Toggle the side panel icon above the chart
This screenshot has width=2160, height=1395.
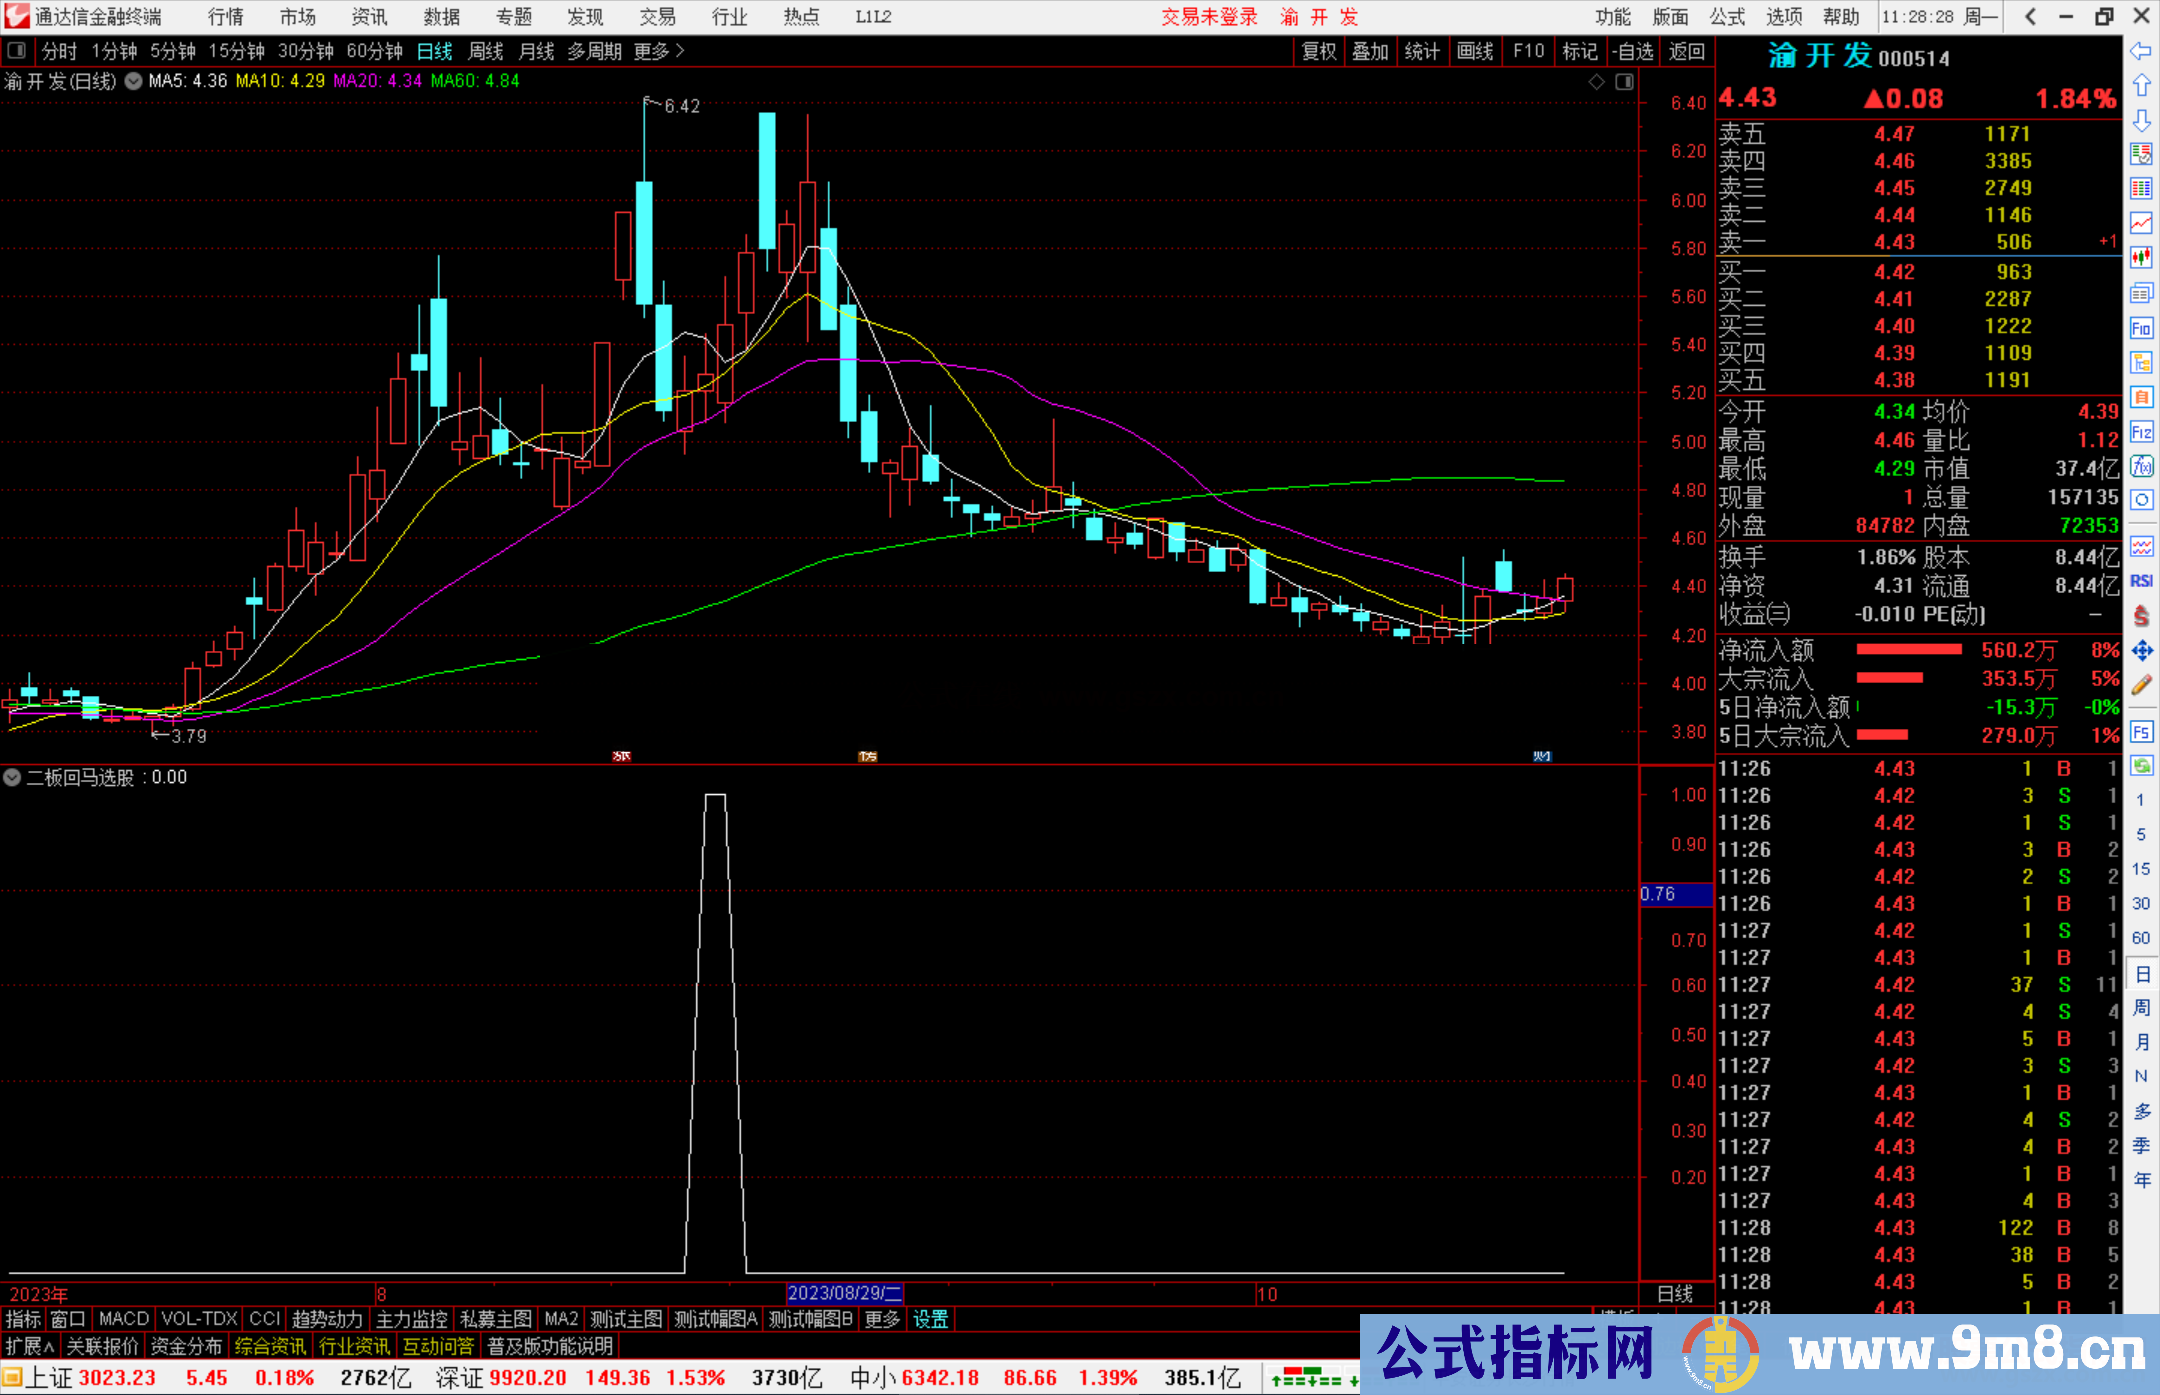click(1624, 82)
